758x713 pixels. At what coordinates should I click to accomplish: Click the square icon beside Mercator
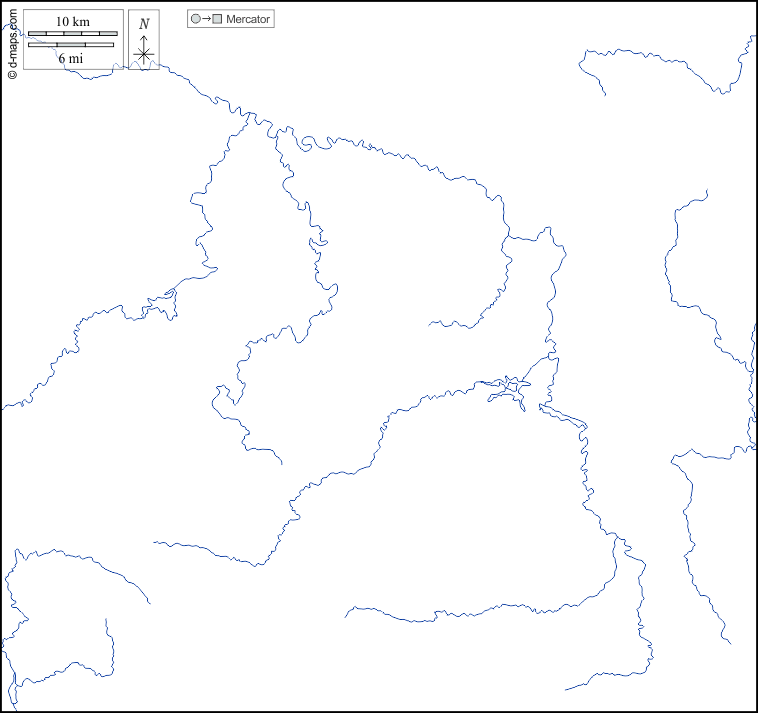pos(217,19)
